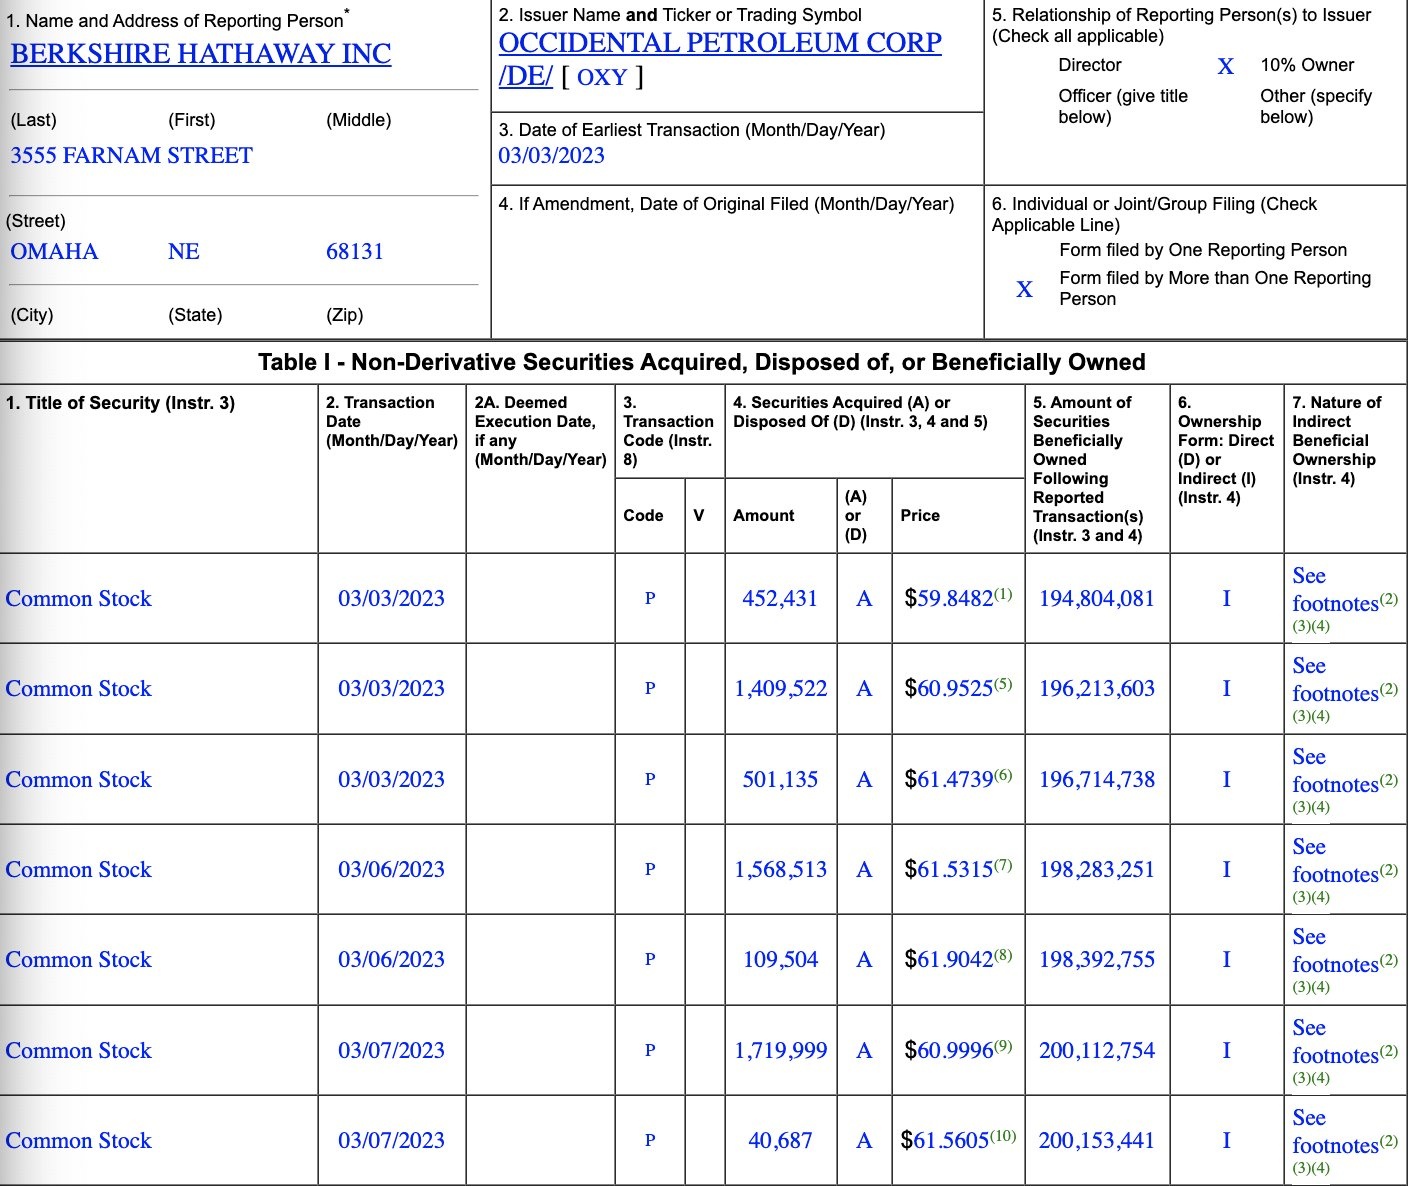This screenshot has width=1410, height=1186.
Task: Open footnote (10) beside price $61.5605
Action: coord(1003,1136)
